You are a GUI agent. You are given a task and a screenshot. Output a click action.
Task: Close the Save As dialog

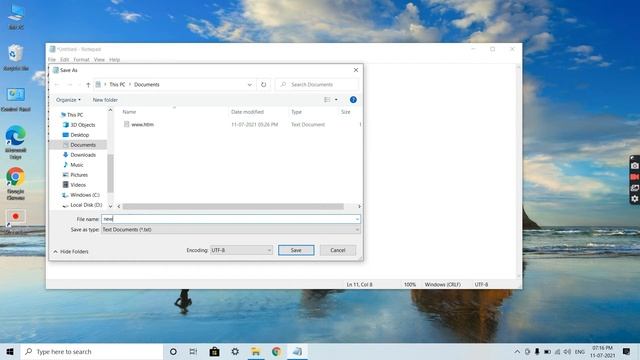pyautogui.click(x=356, y=70)
